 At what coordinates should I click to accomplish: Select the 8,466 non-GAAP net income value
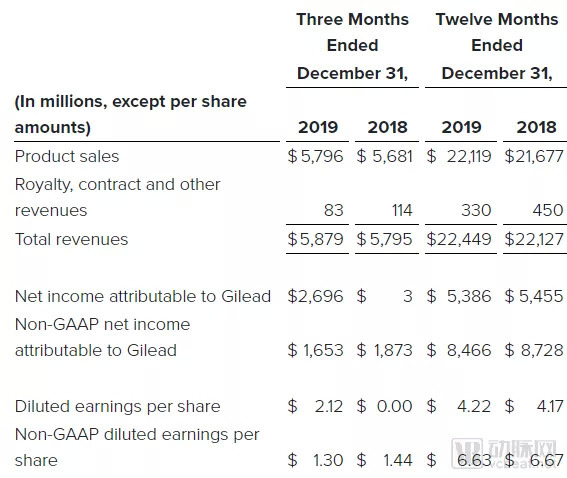point(469,350)
